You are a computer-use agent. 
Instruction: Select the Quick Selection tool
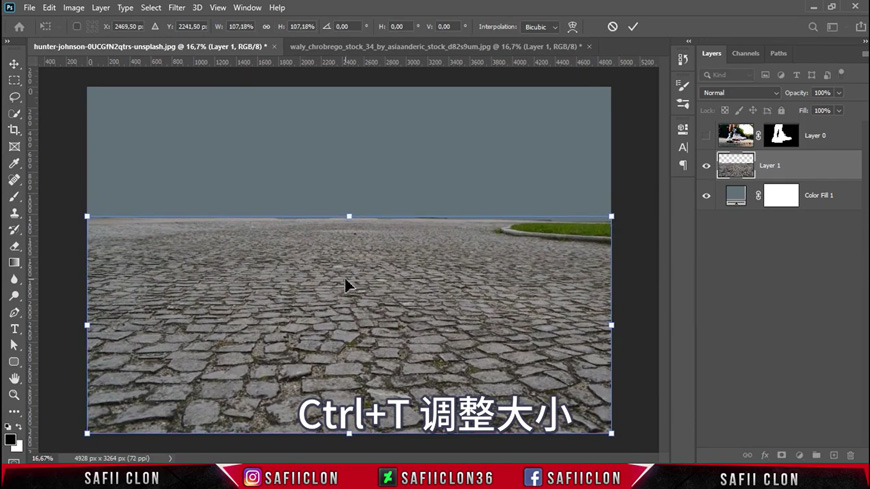pyautogui.click(x=14, y=114)
